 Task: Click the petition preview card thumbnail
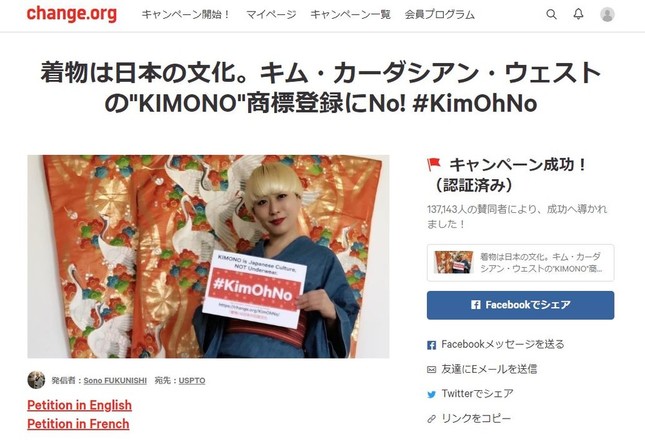pyautogui.click(x=453, y=262)
